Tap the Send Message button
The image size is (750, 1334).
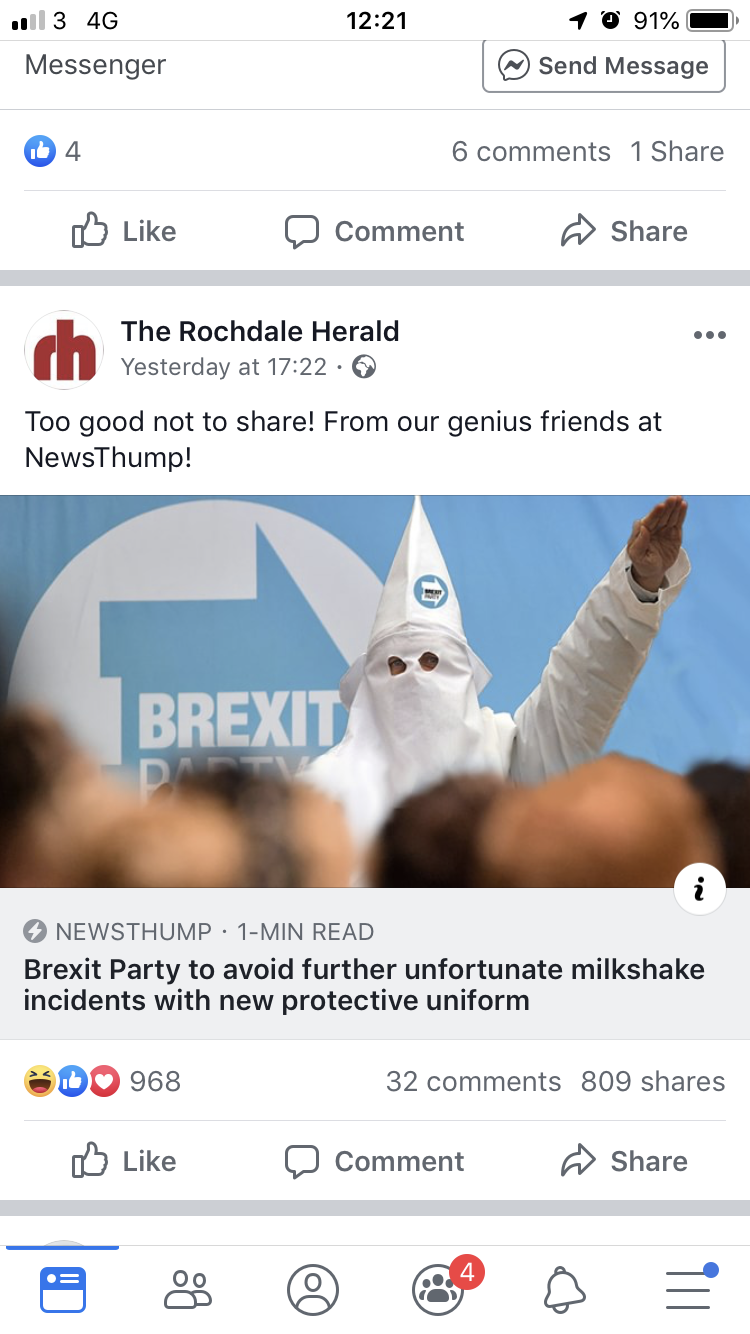[604, 66]
